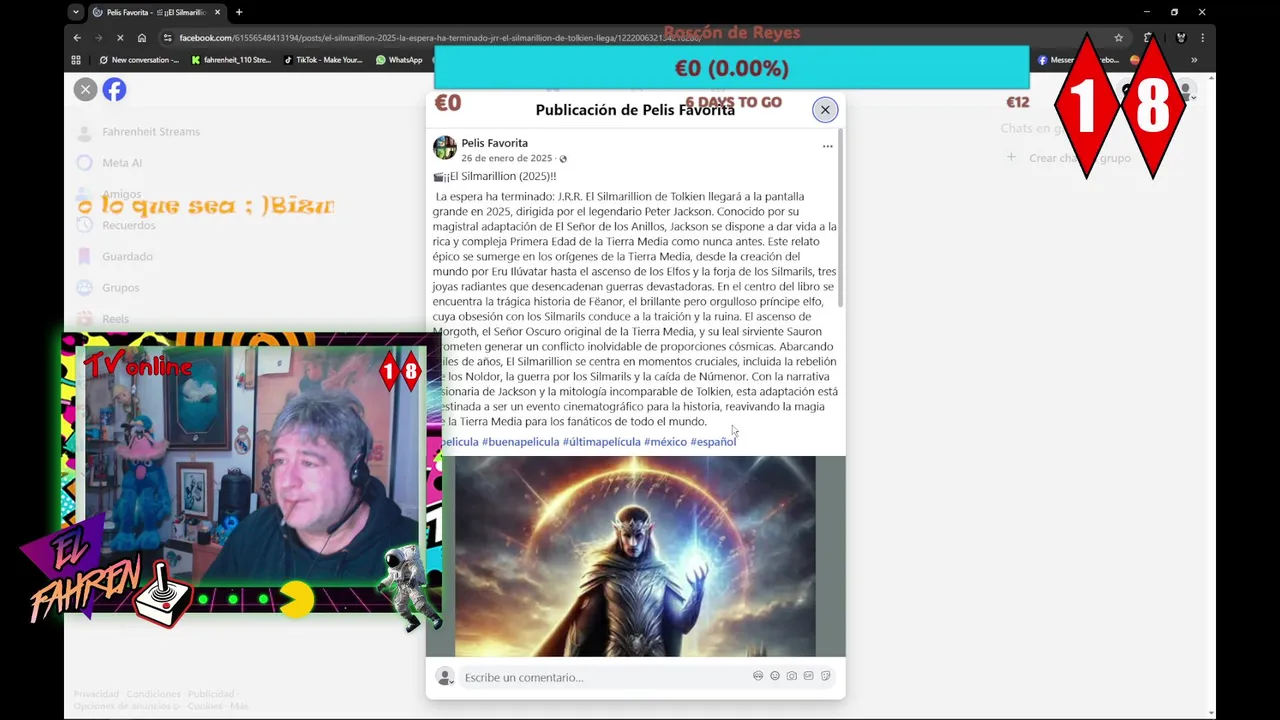Click the browser forward arrow
This screenshot has height=720, width=1280.
98,38
